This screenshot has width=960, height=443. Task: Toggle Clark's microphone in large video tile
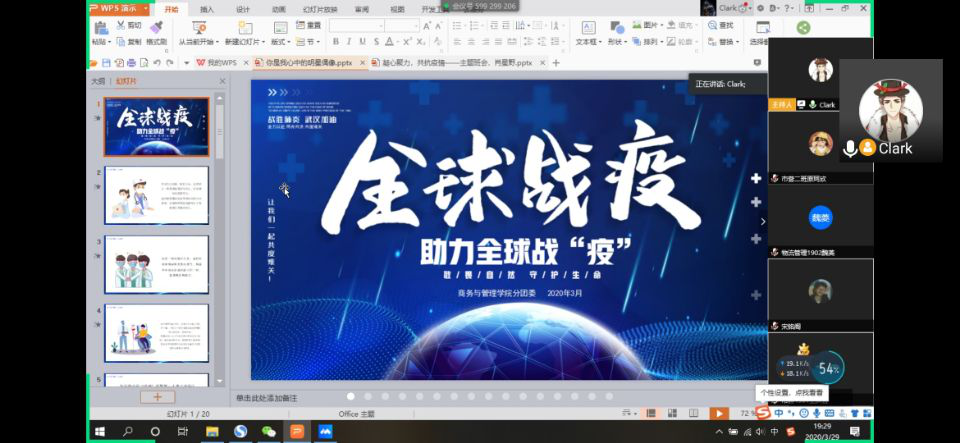850,148
